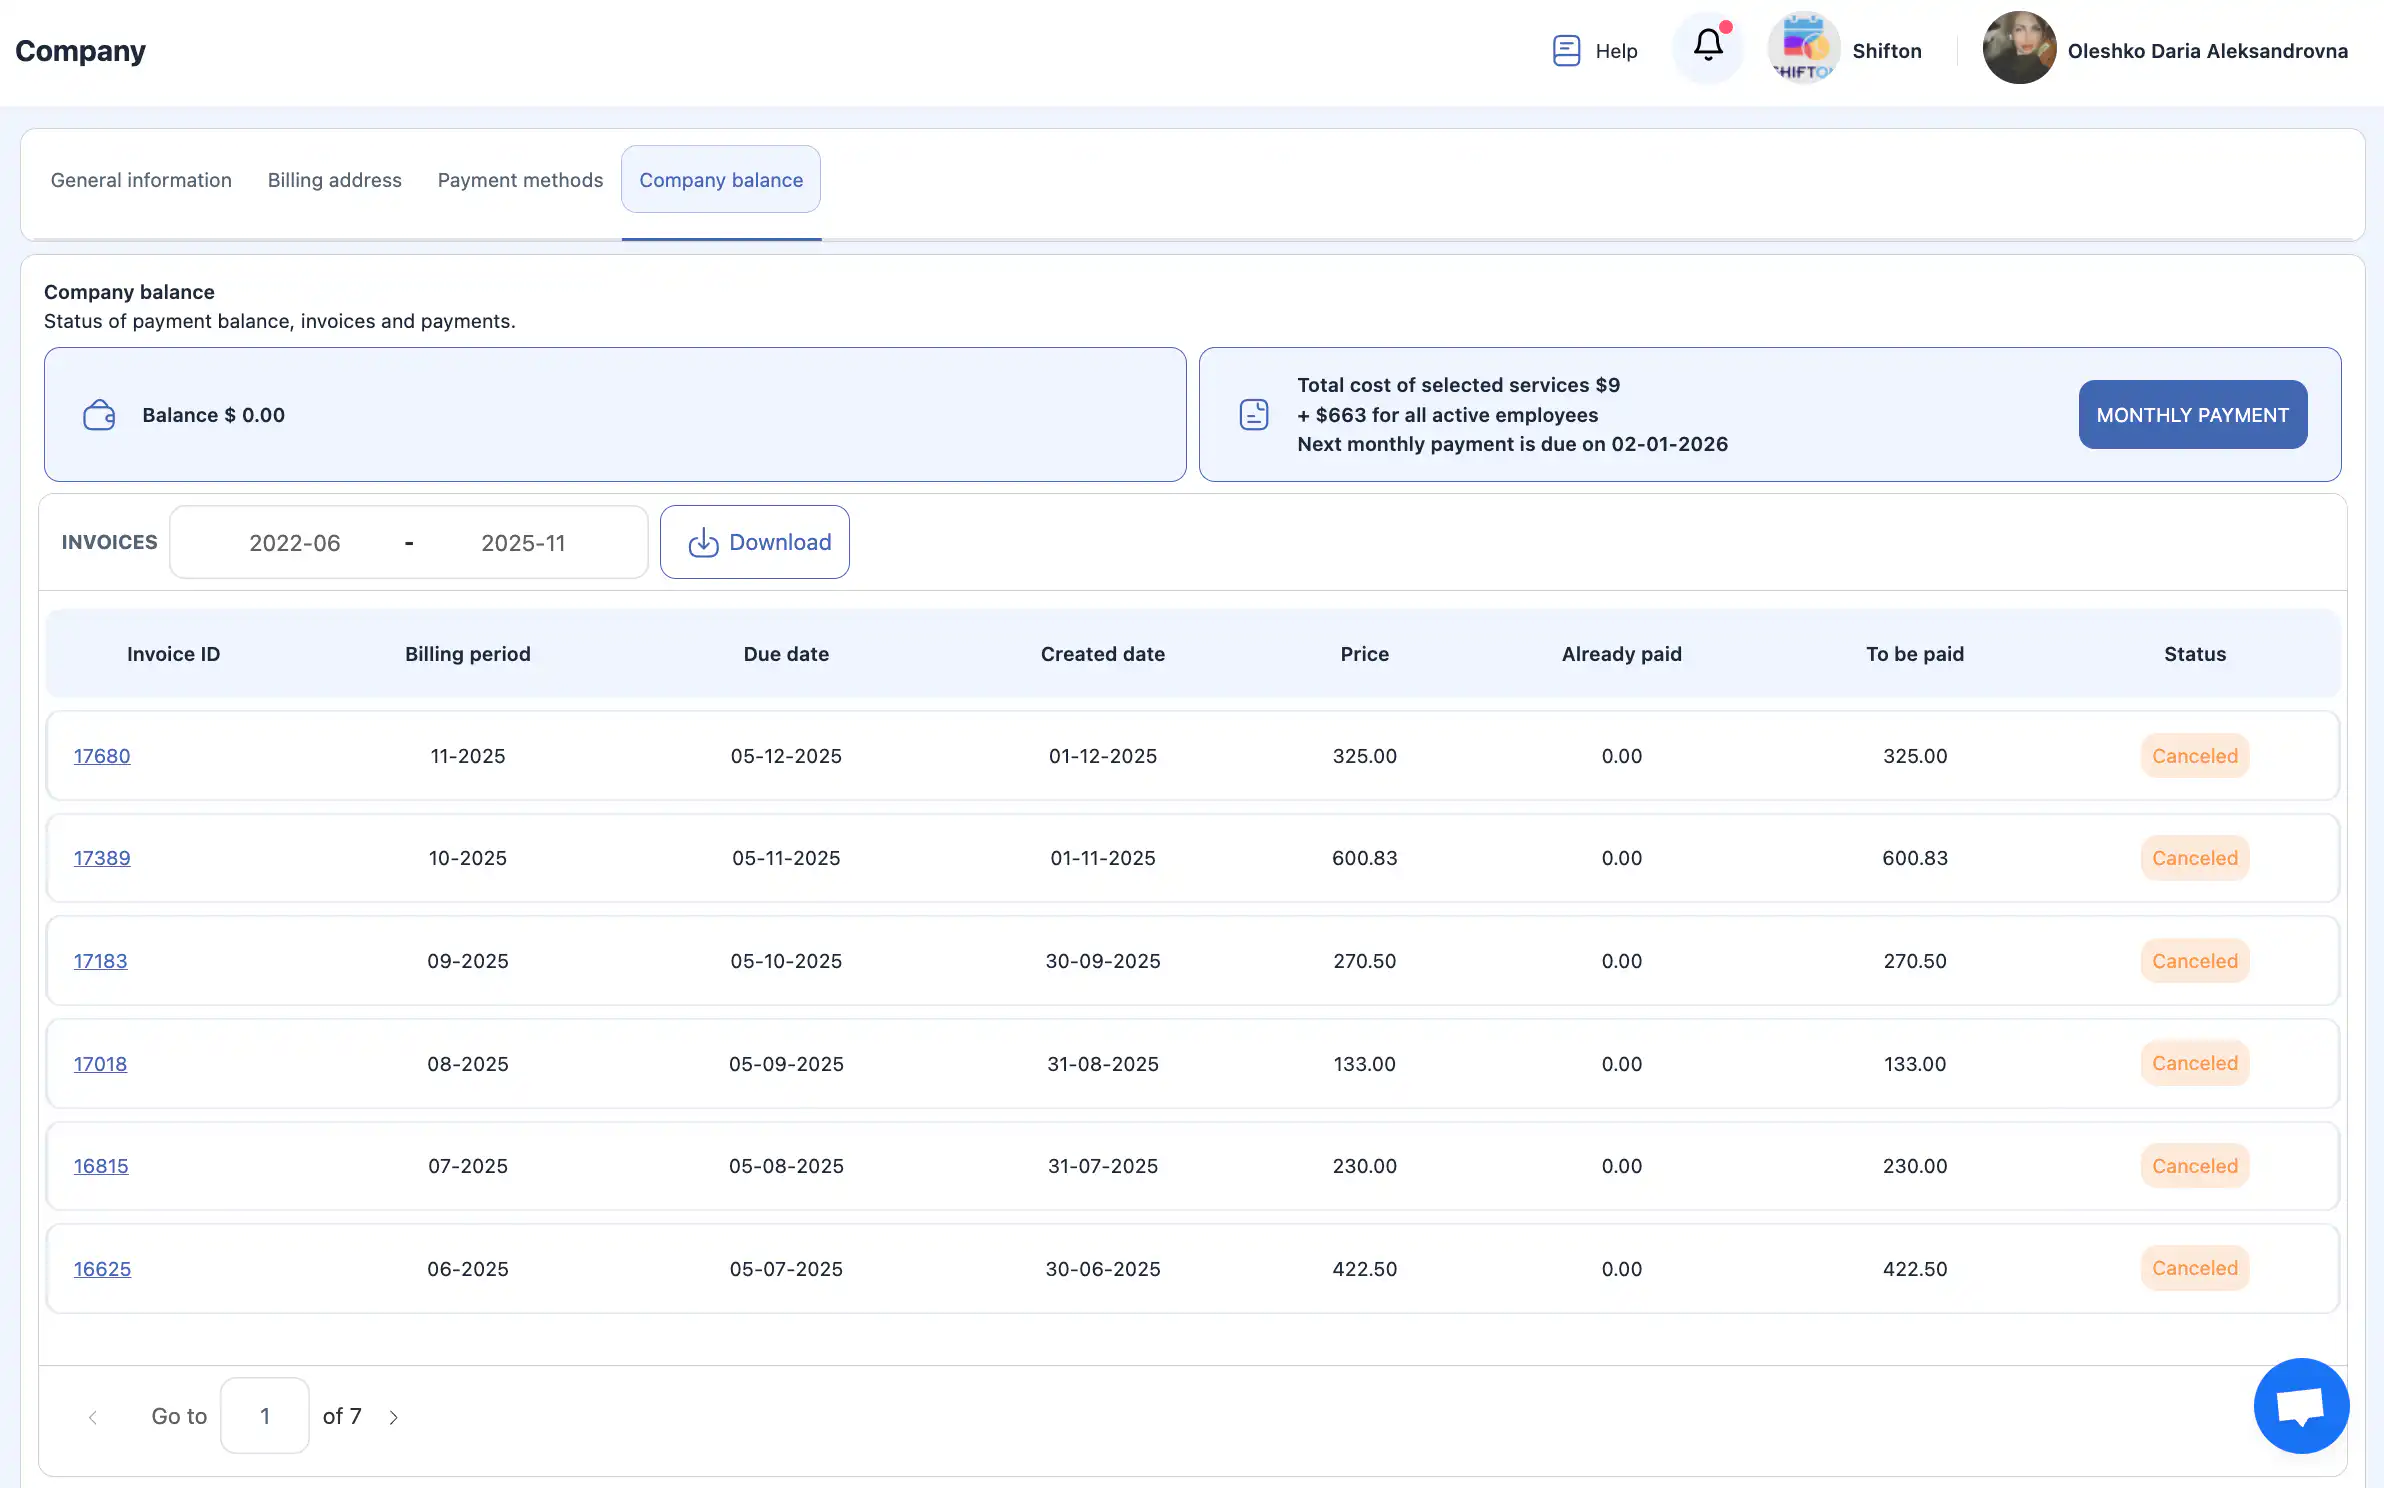Viewport: 2384px width, 1488px height.
Task: Go to next invoices page arrow
Action: point(394,1417)
